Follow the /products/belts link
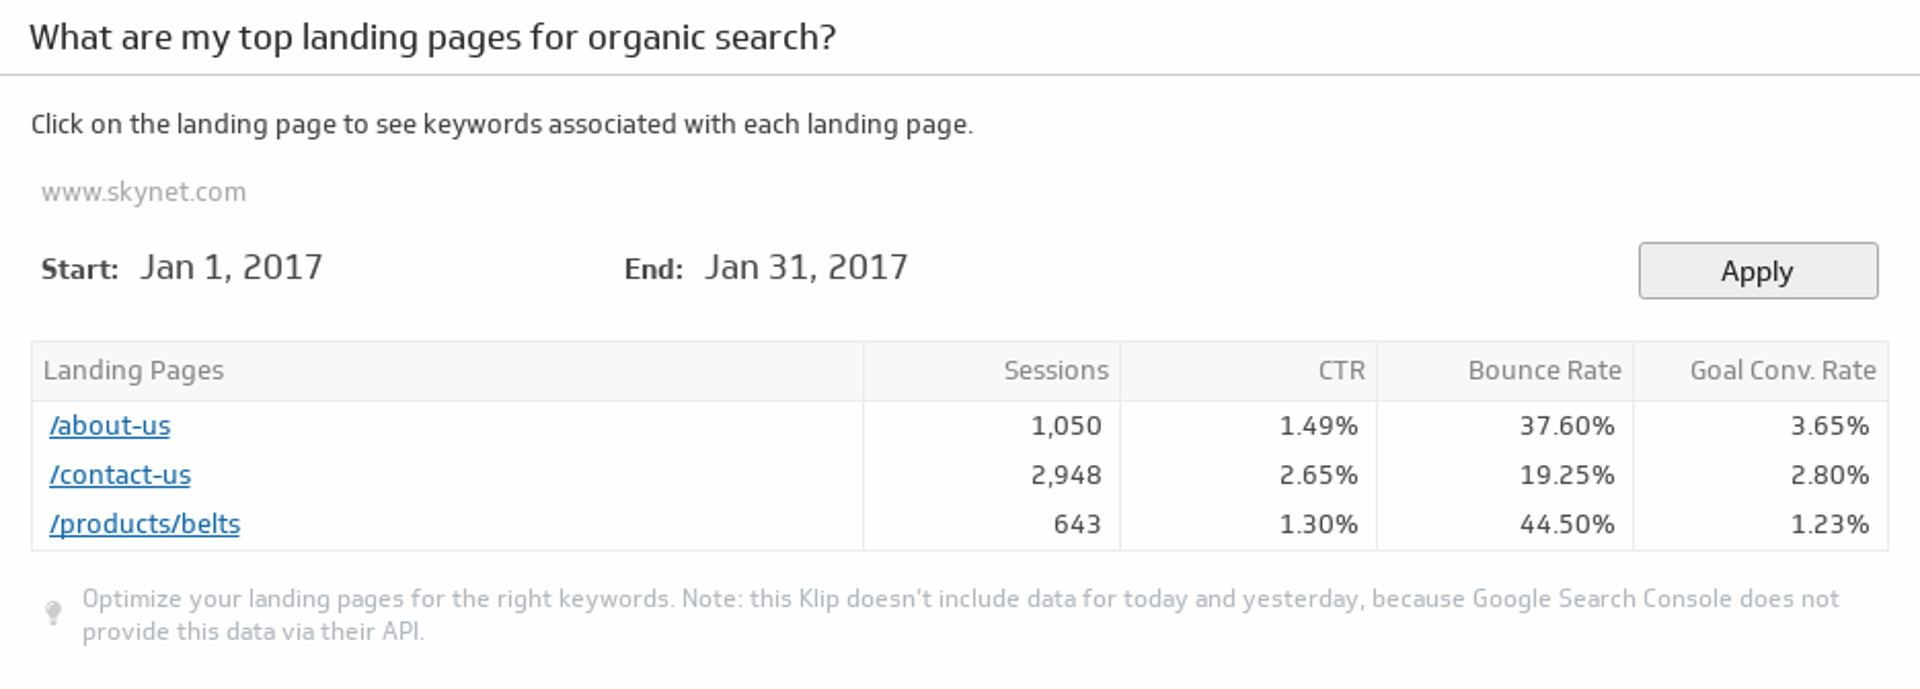Image resolution: width=1920 pixels, height=689 pixels. (145, 524)
